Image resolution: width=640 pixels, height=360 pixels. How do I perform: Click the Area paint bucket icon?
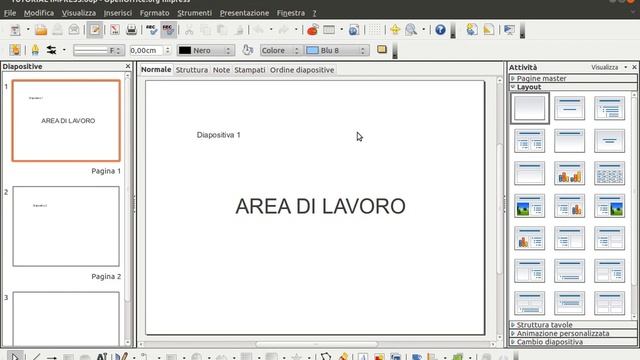click(247, 50)
